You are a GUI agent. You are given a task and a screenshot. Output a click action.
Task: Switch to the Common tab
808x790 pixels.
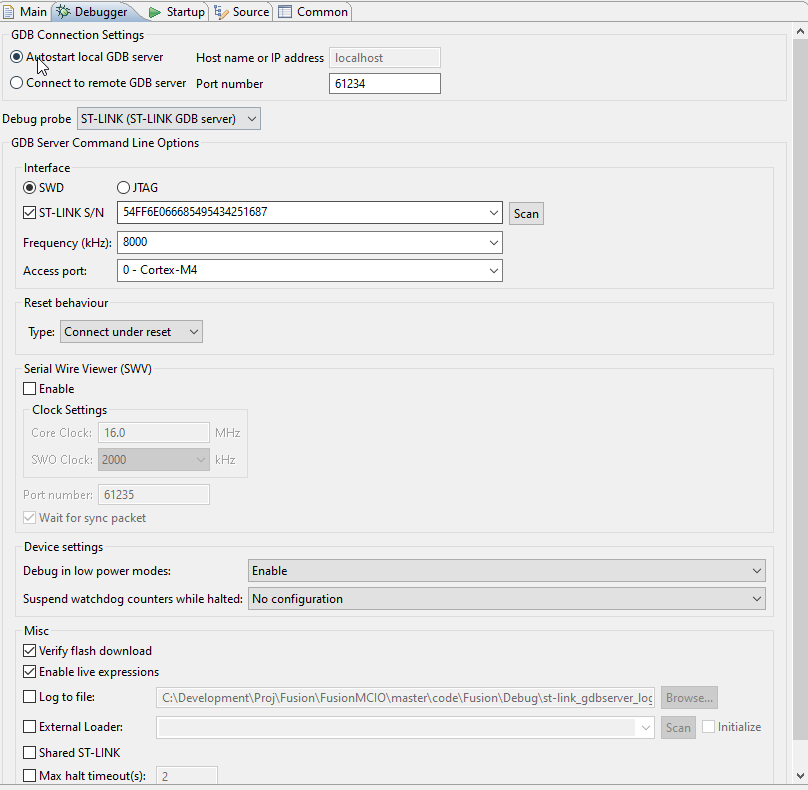tap(313, 12)
